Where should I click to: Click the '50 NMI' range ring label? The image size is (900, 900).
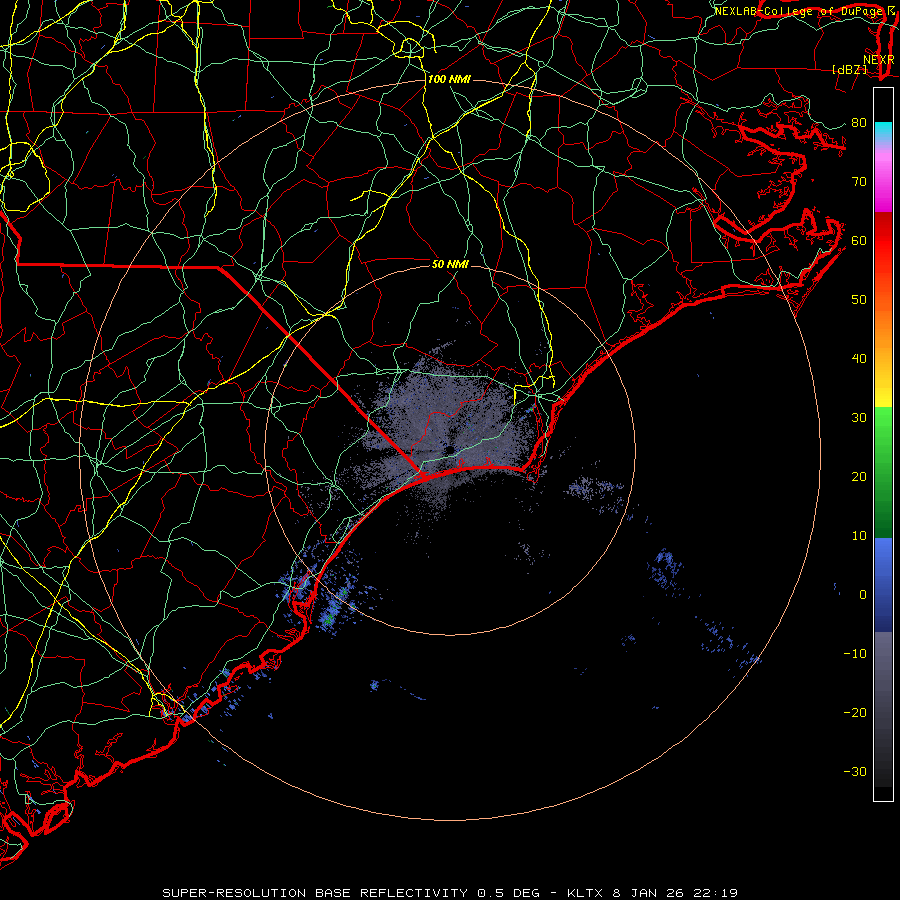[x=450, y=264]
